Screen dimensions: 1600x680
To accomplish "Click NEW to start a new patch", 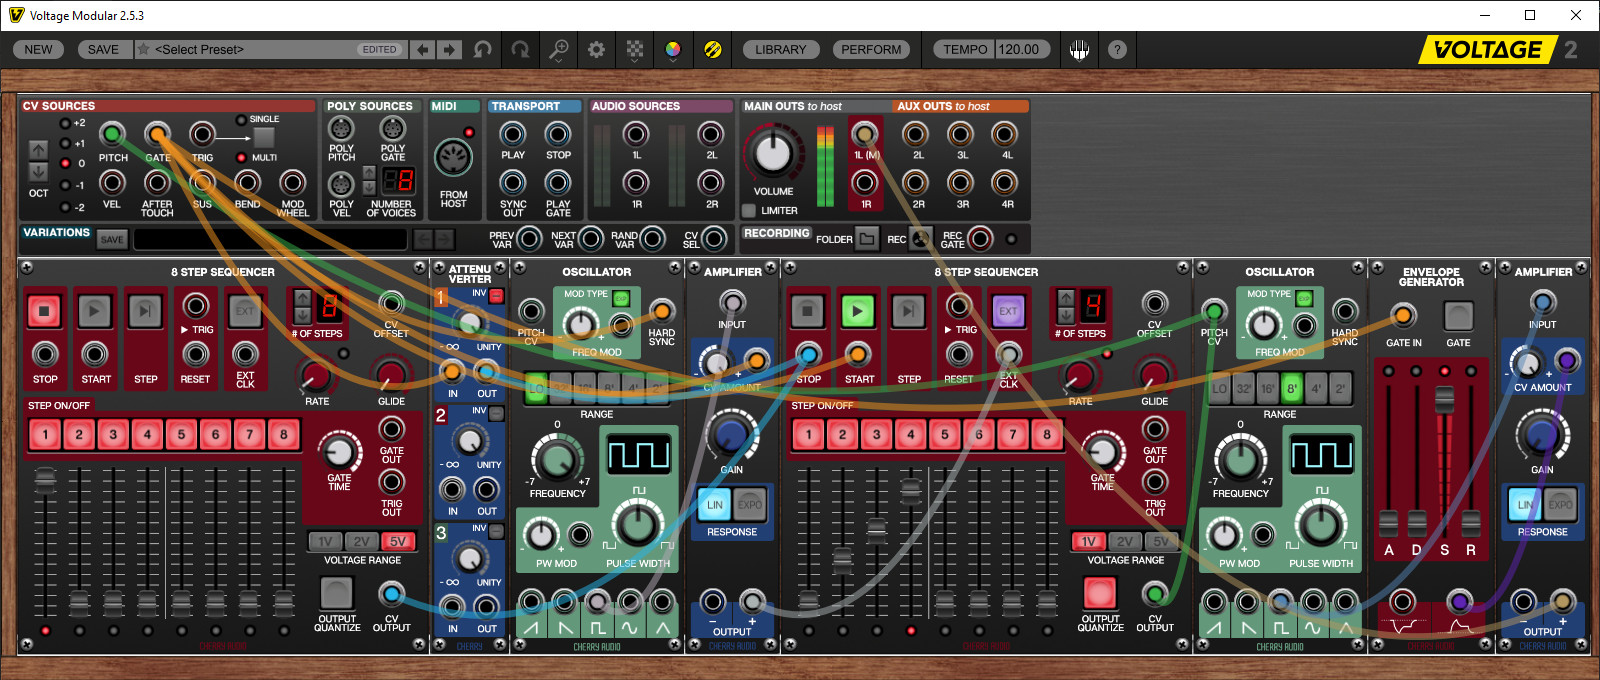I will (39, 49).
